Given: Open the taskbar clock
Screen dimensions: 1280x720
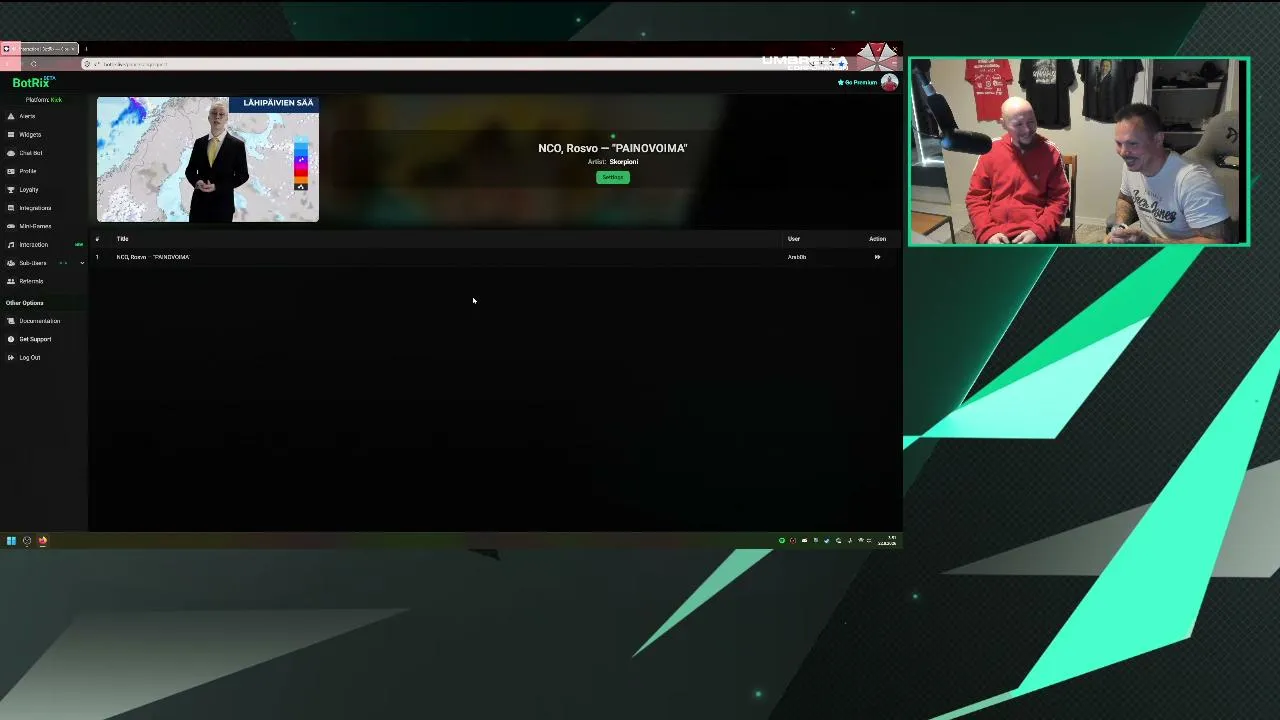Looking at the screenshot, I should [x=887, y=541].
